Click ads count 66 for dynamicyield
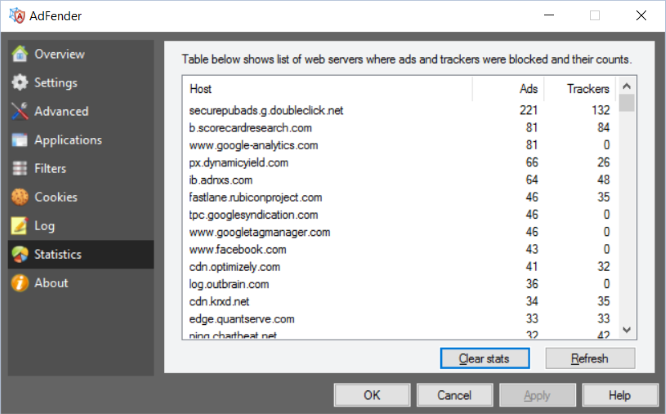Screen dimensions: 666x414 click(x=532, y=163)
